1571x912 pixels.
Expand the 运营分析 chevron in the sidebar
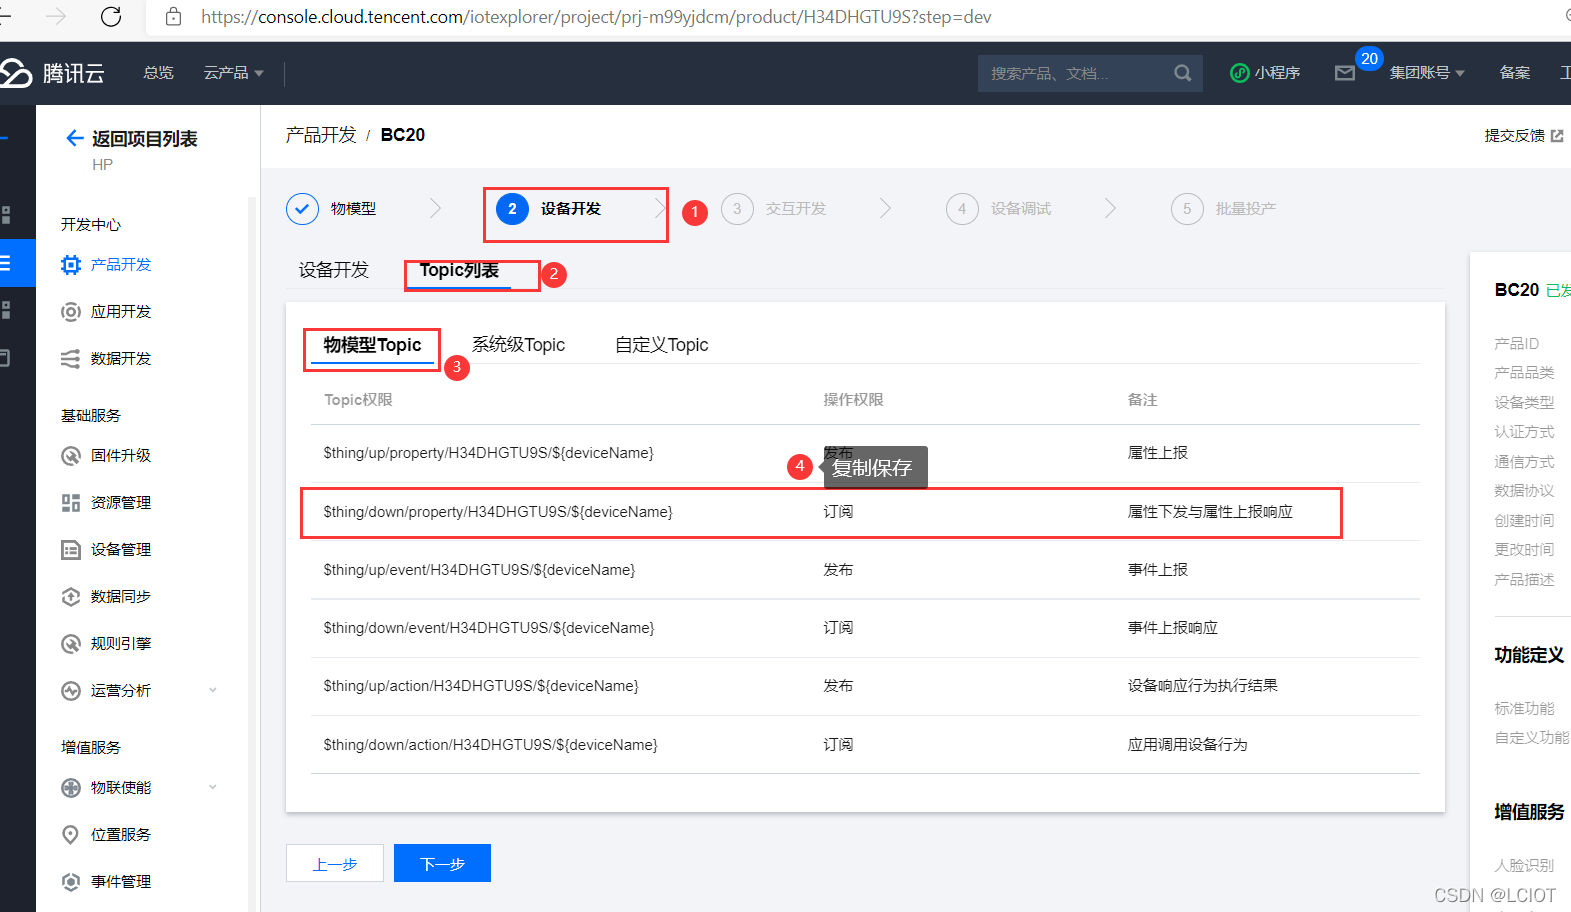point(213,690)
